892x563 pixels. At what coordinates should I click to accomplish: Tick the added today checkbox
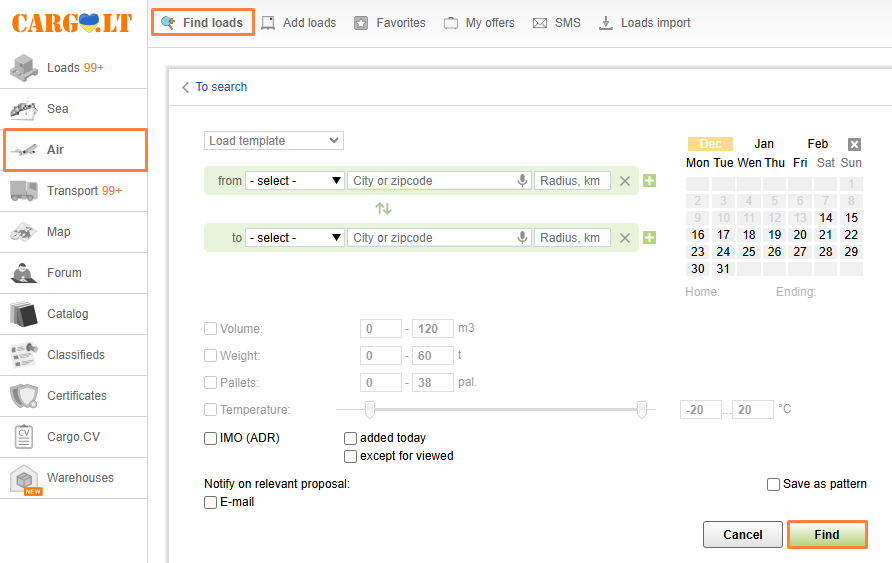(350, 438)
